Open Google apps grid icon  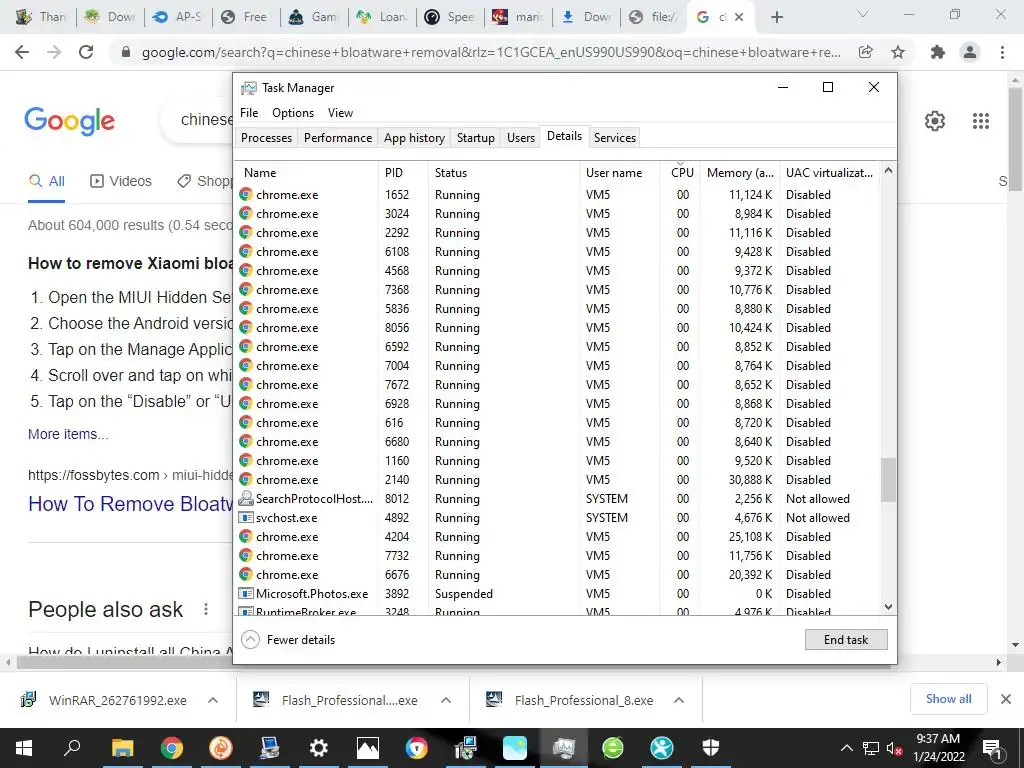980,121
